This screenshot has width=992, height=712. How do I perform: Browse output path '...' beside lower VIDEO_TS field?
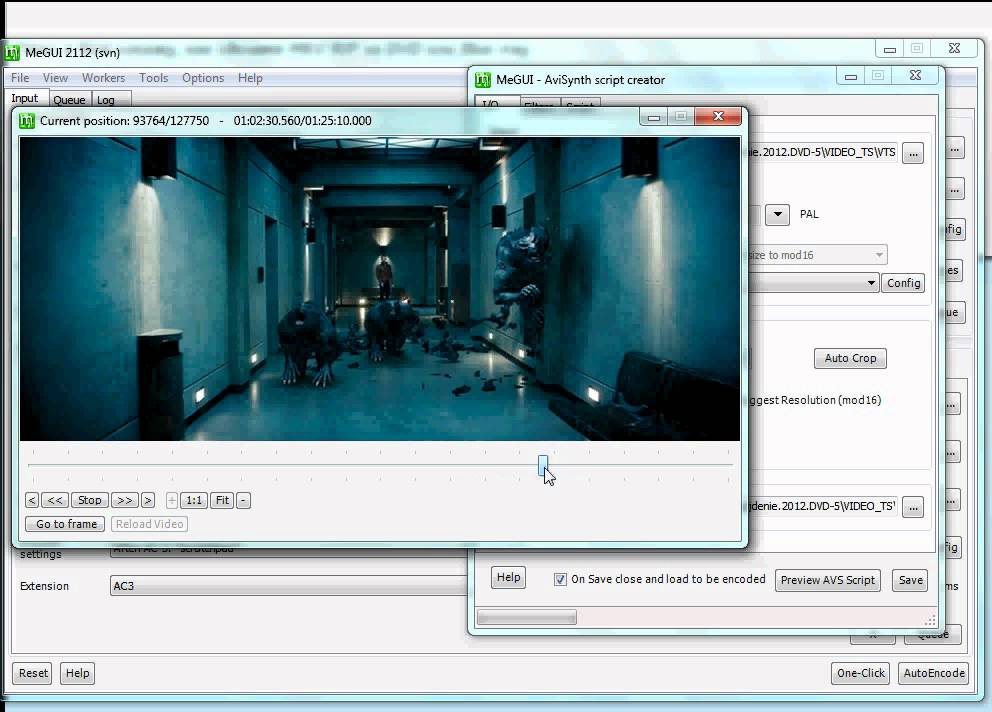913,507
